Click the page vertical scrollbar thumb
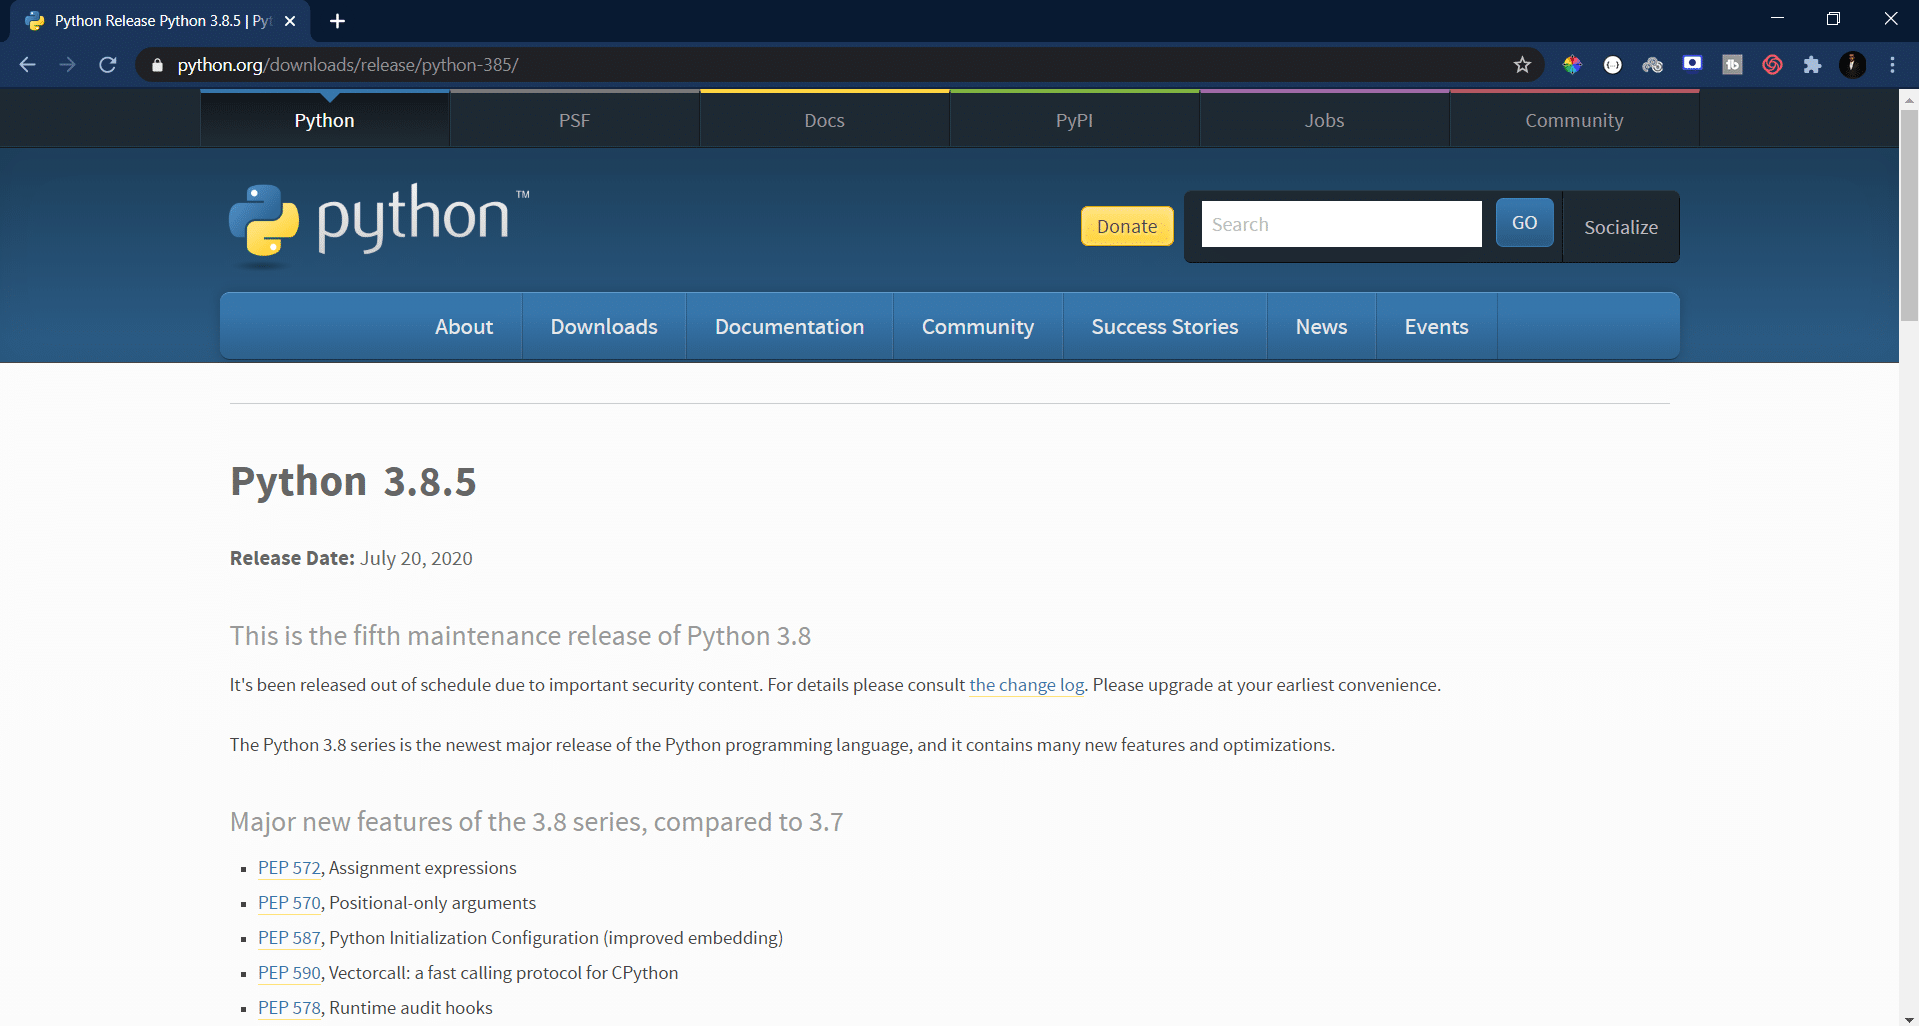1919x1026 pixels. coord(1909,215)
